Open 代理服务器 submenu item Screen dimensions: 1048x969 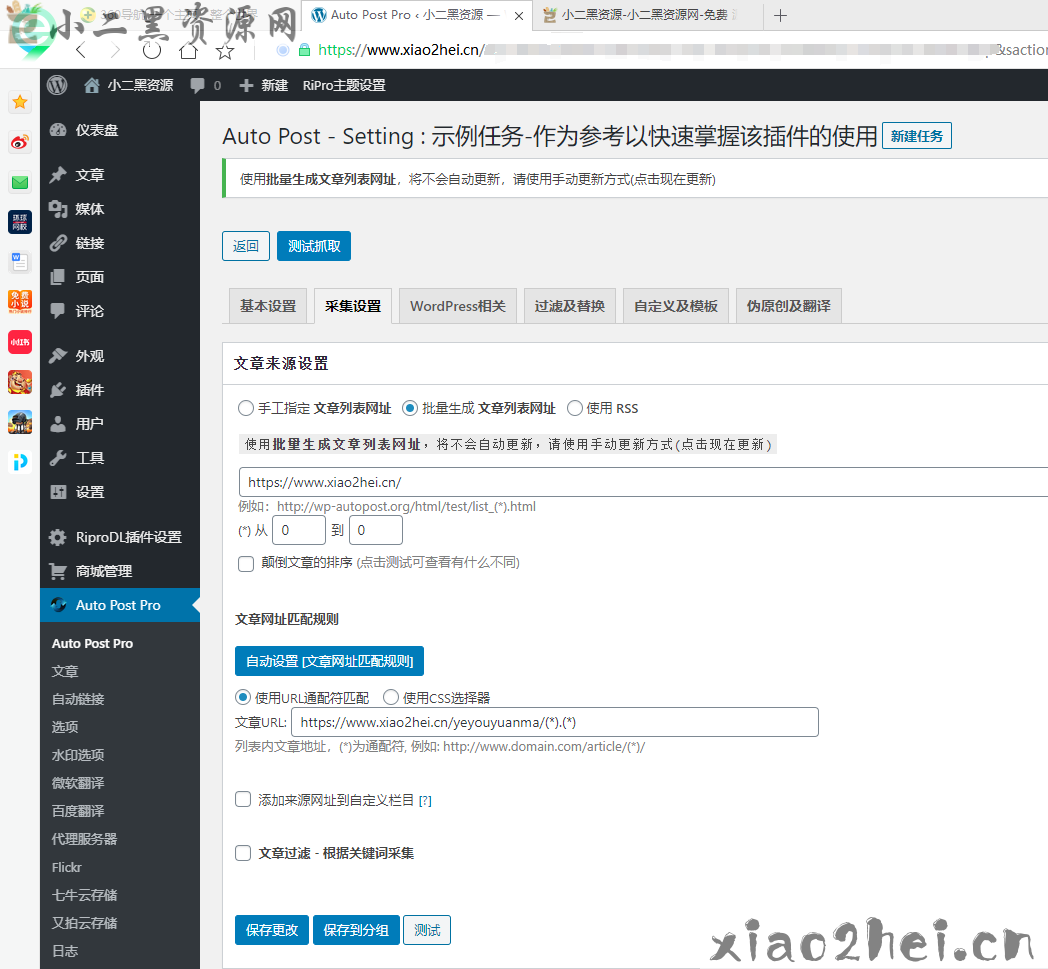pyautogui.click(x=84, y=839)
